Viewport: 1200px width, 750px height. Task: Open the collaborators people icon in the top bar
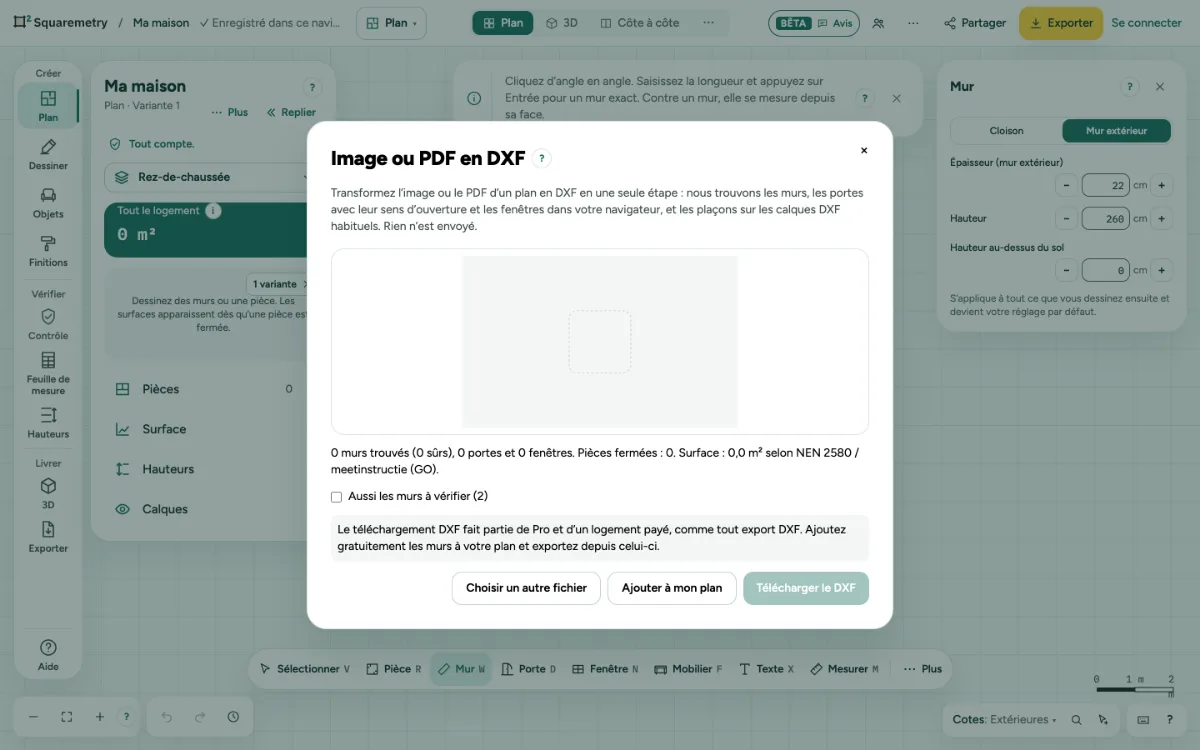click(878, 23)
